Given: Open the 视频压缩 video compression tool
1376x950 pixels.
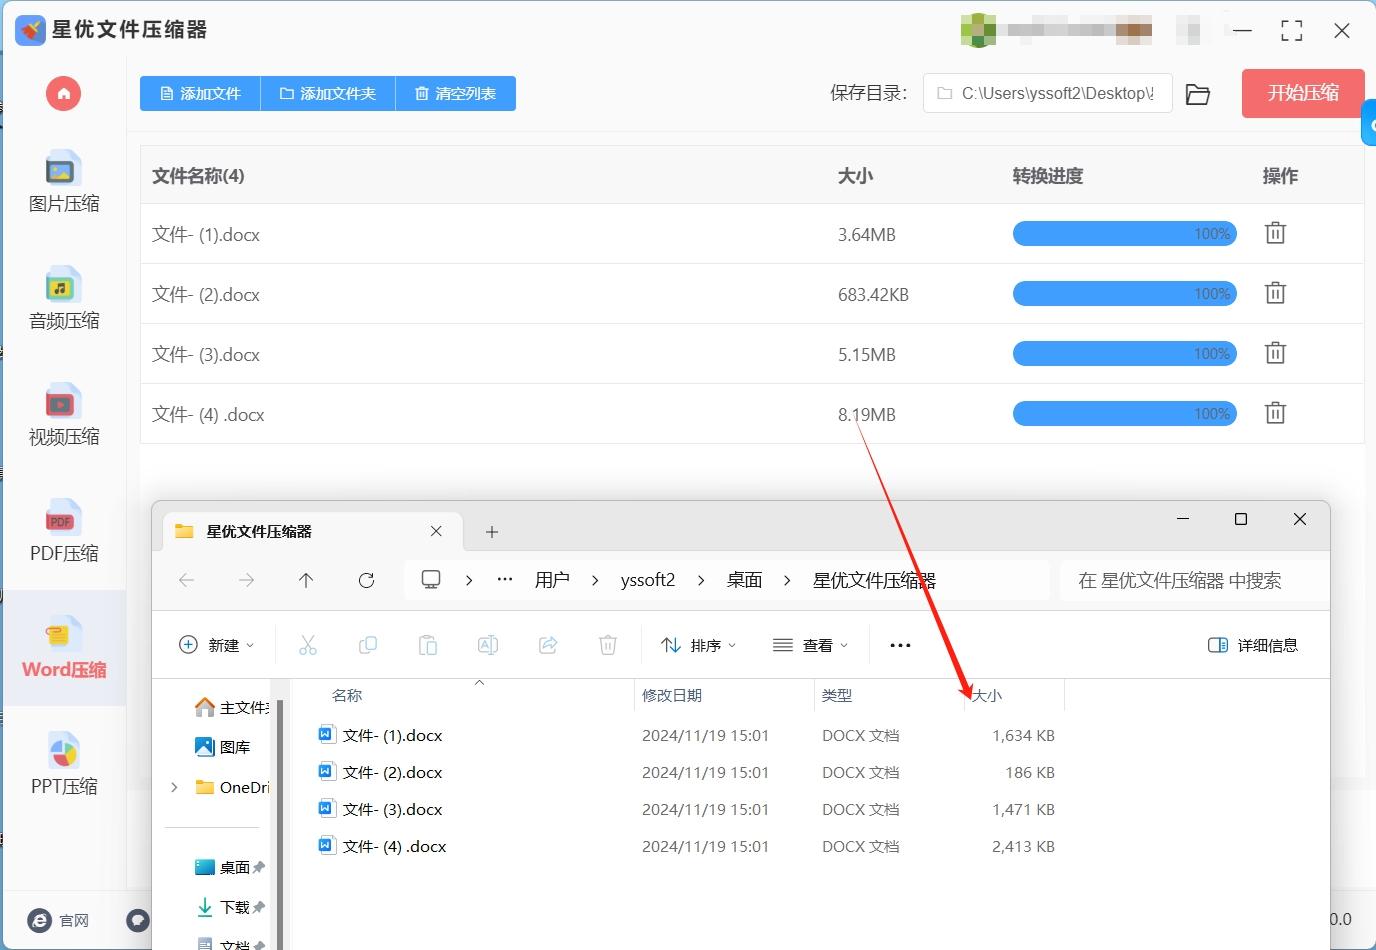Looking at the screenshot, I should click(63, 415).
